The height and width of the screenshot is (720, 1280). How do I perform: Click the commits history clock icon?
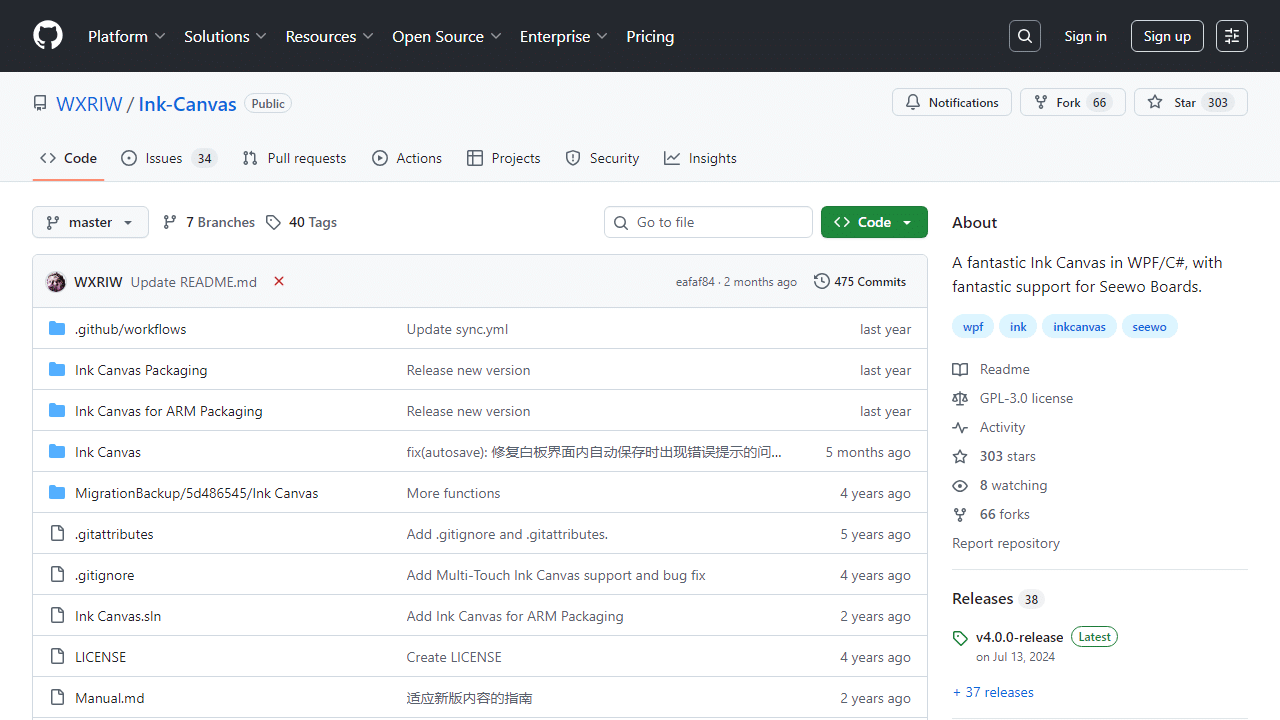point(822,282)
